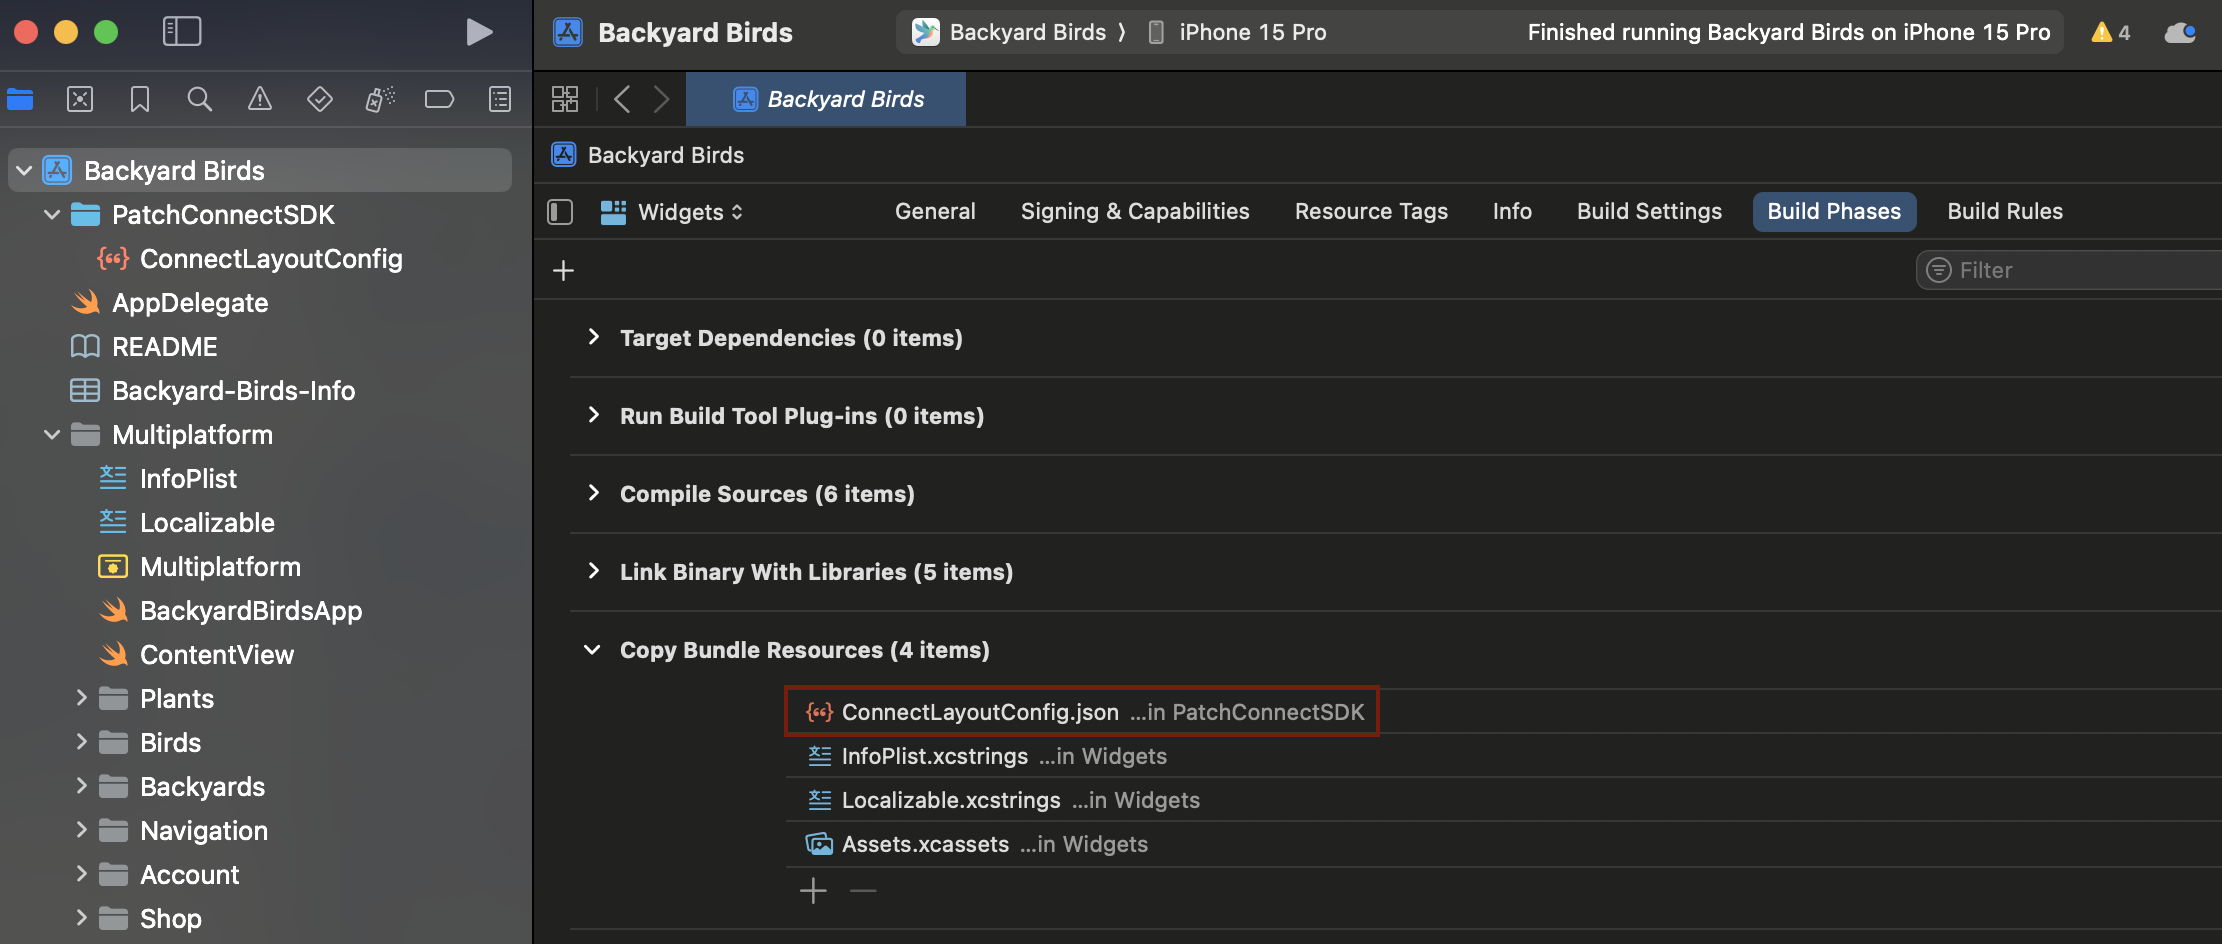
Task: Collapse the Multiplatform folder
Action: 52,435
